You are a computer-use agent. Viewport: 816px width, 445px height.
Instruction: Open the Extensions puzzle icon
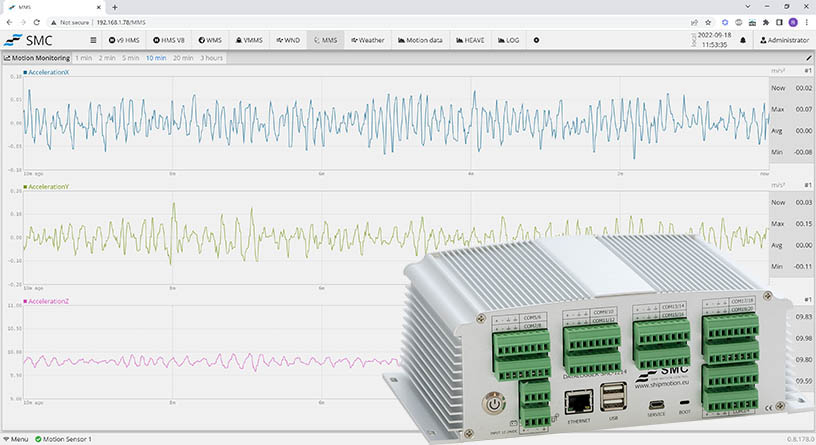pyautogui.click(x=766, y=22)
